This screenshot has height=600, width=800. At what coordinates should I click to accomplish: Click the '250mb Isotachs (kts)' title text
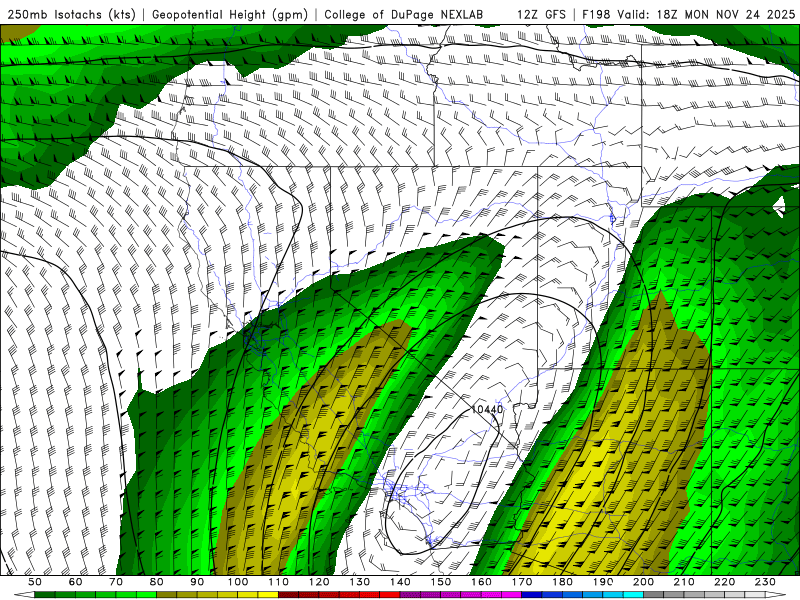pos(71,14)
